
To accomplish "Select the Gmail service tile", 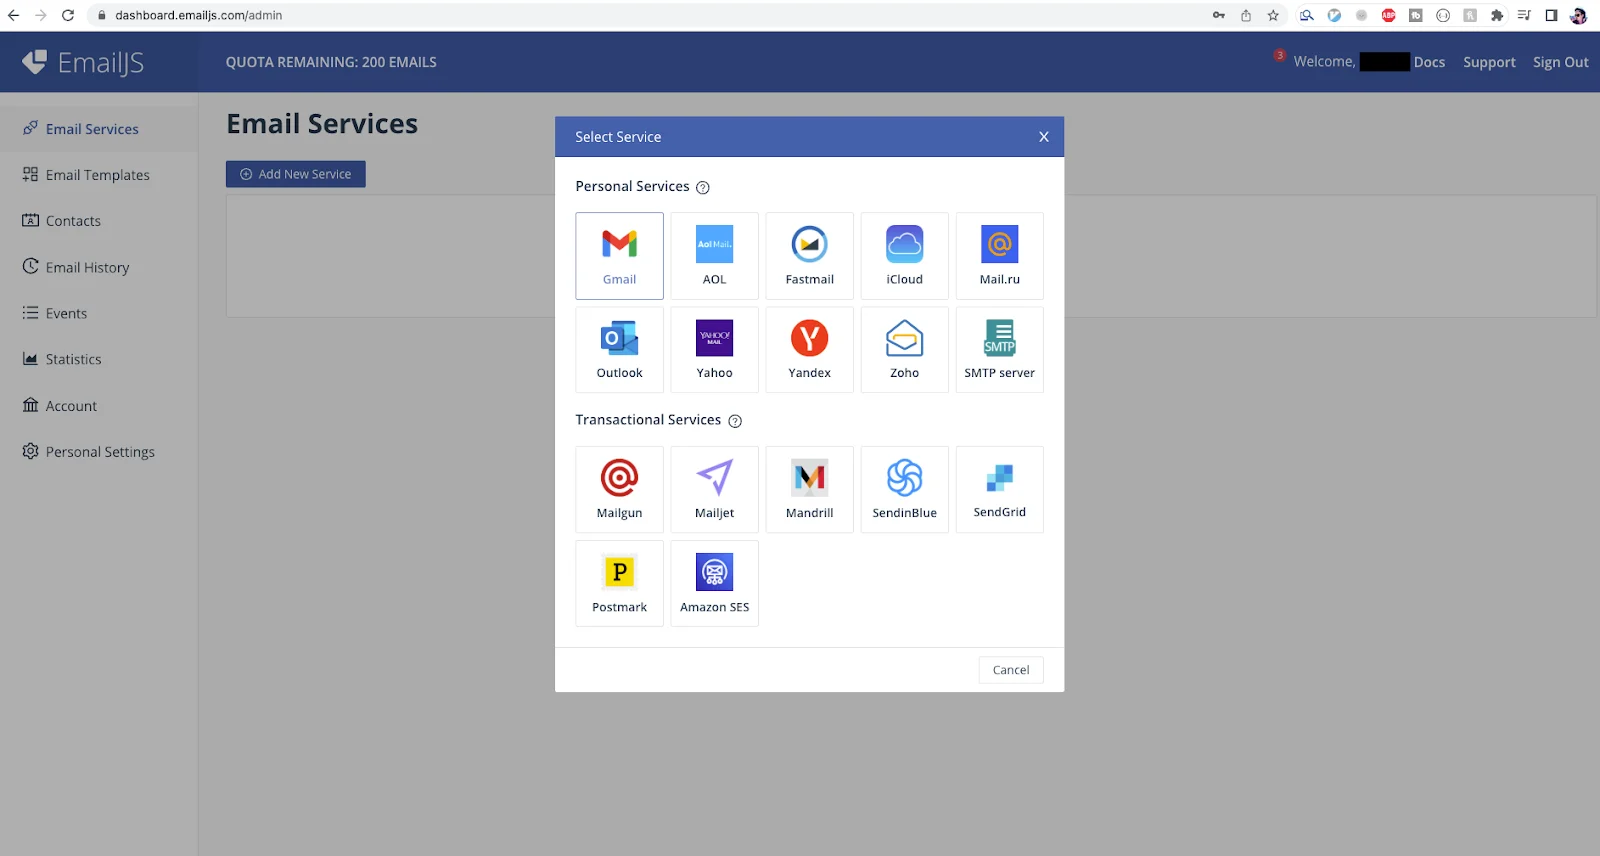I will [x=619, y=256].
